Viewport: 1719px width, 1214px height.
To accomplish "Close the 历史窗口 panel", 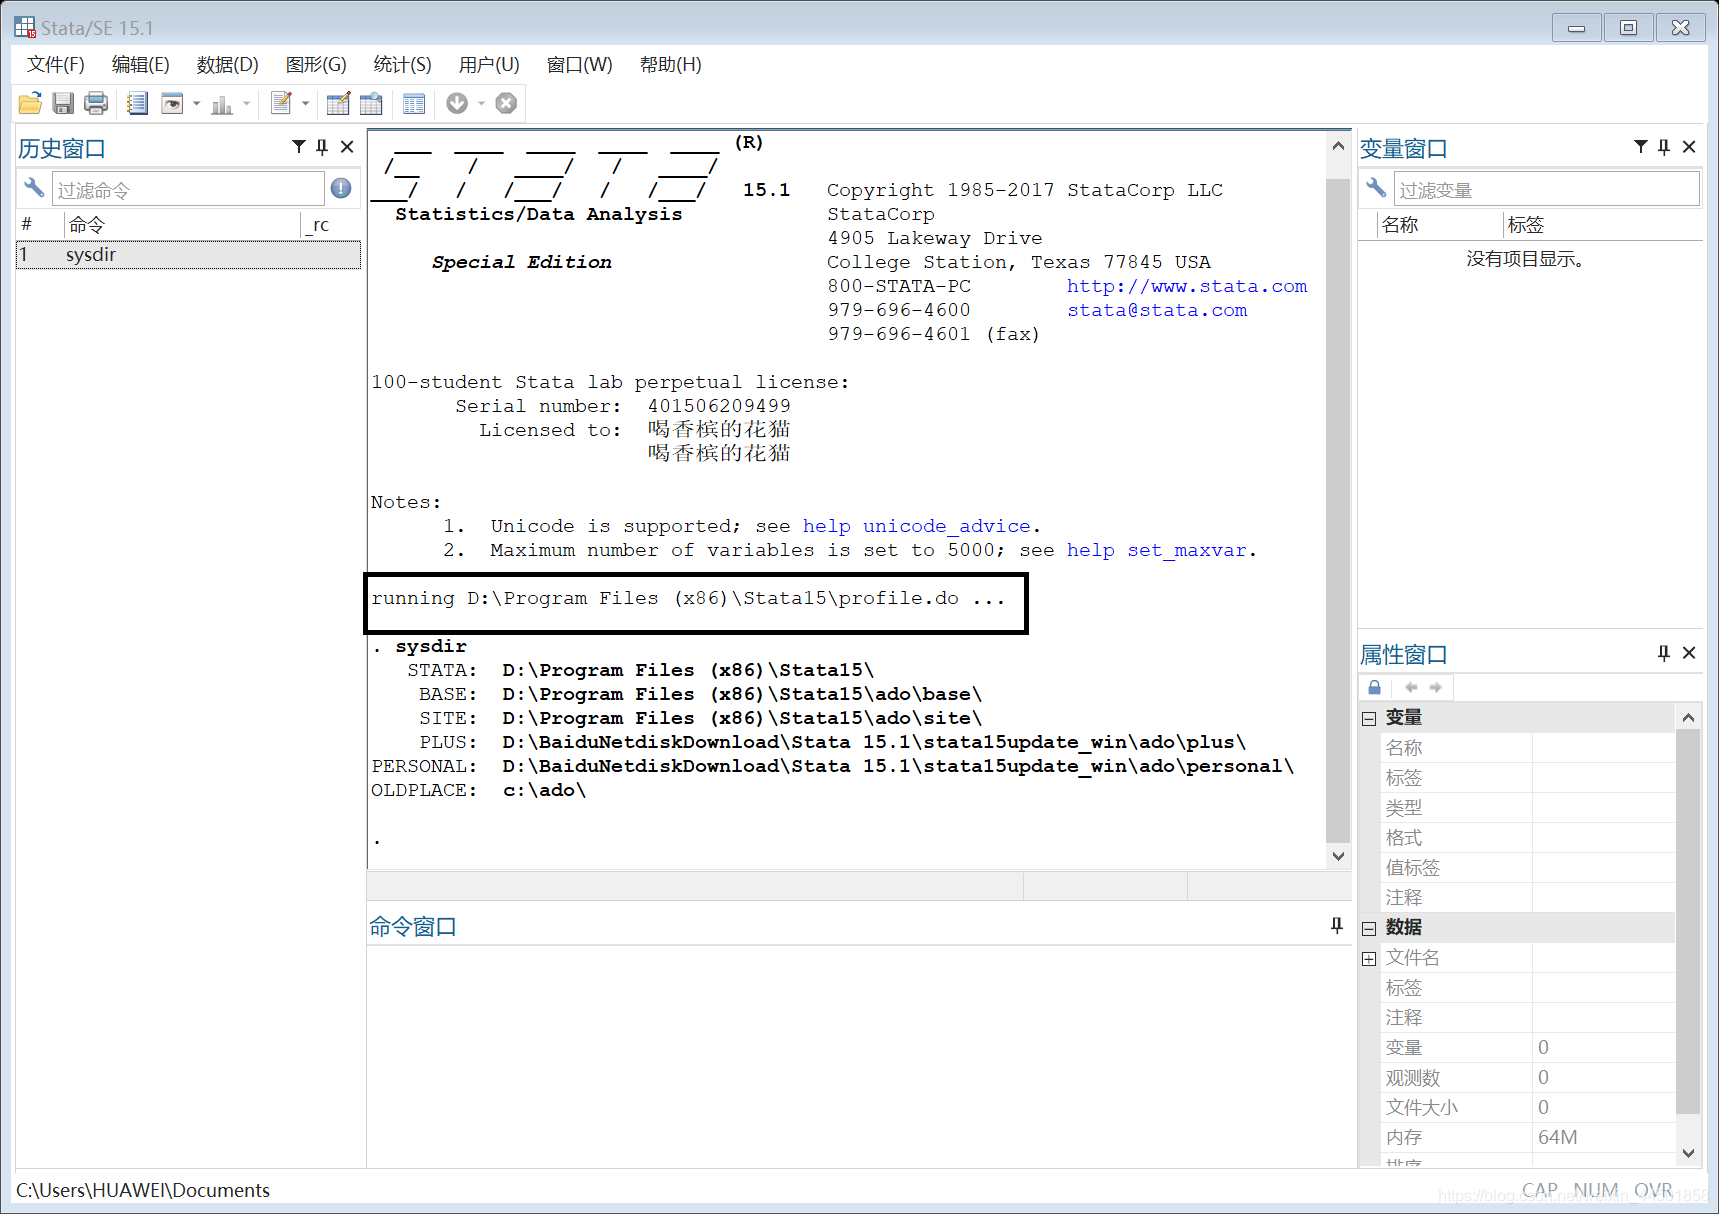I will [x=347, y=147].
